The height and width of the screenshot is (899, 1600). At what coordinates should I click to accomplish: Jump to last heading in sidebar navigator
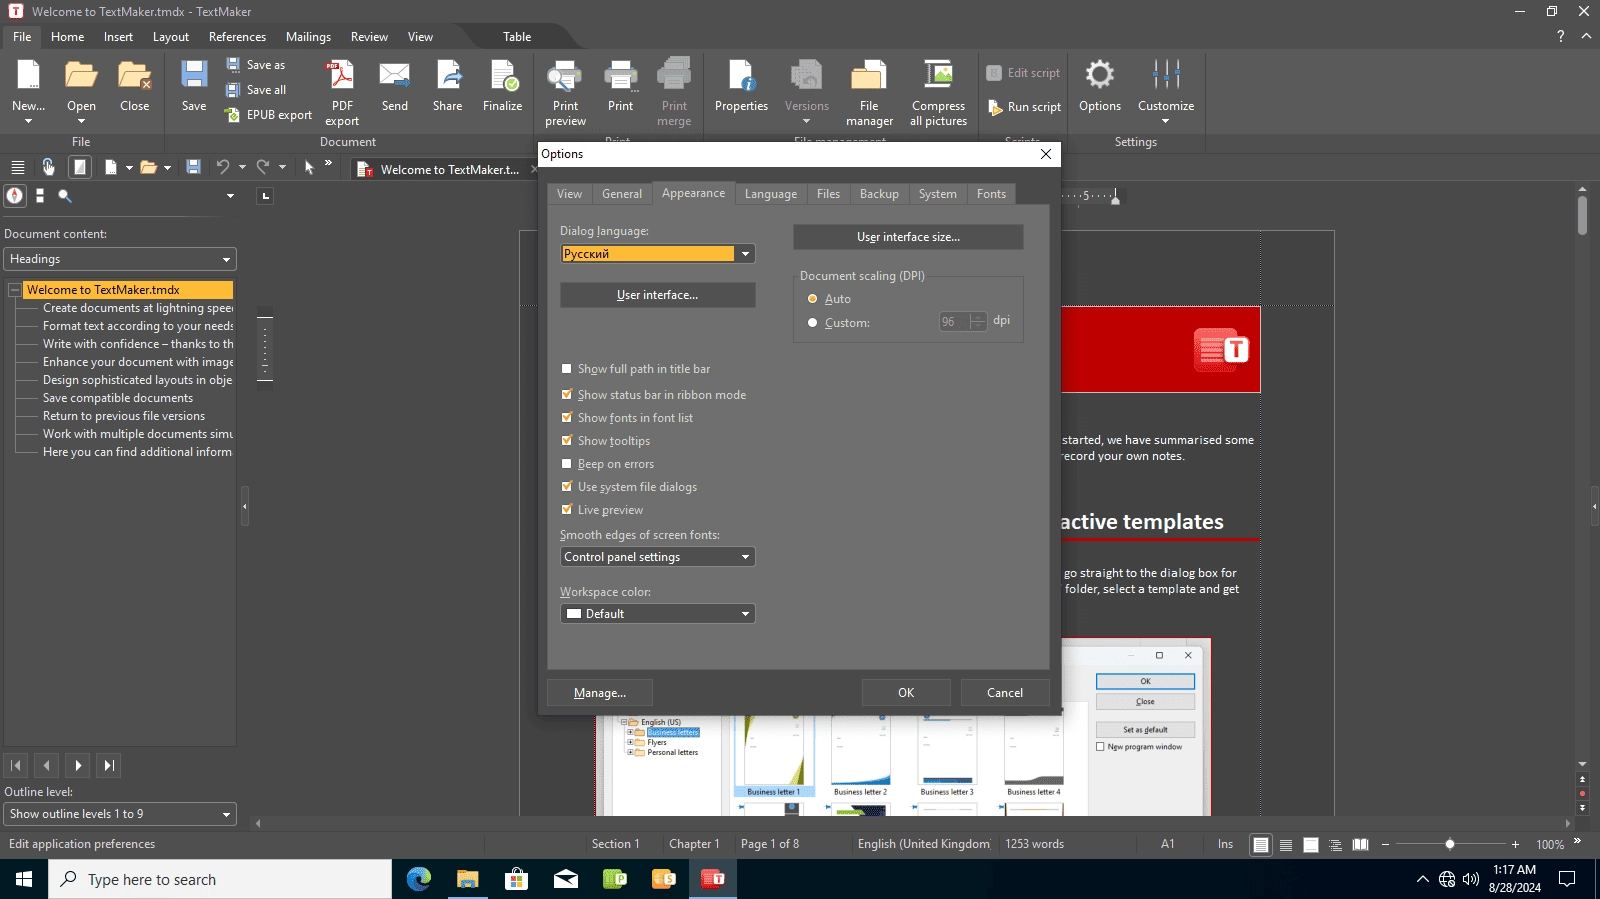(x=109, y=766)
